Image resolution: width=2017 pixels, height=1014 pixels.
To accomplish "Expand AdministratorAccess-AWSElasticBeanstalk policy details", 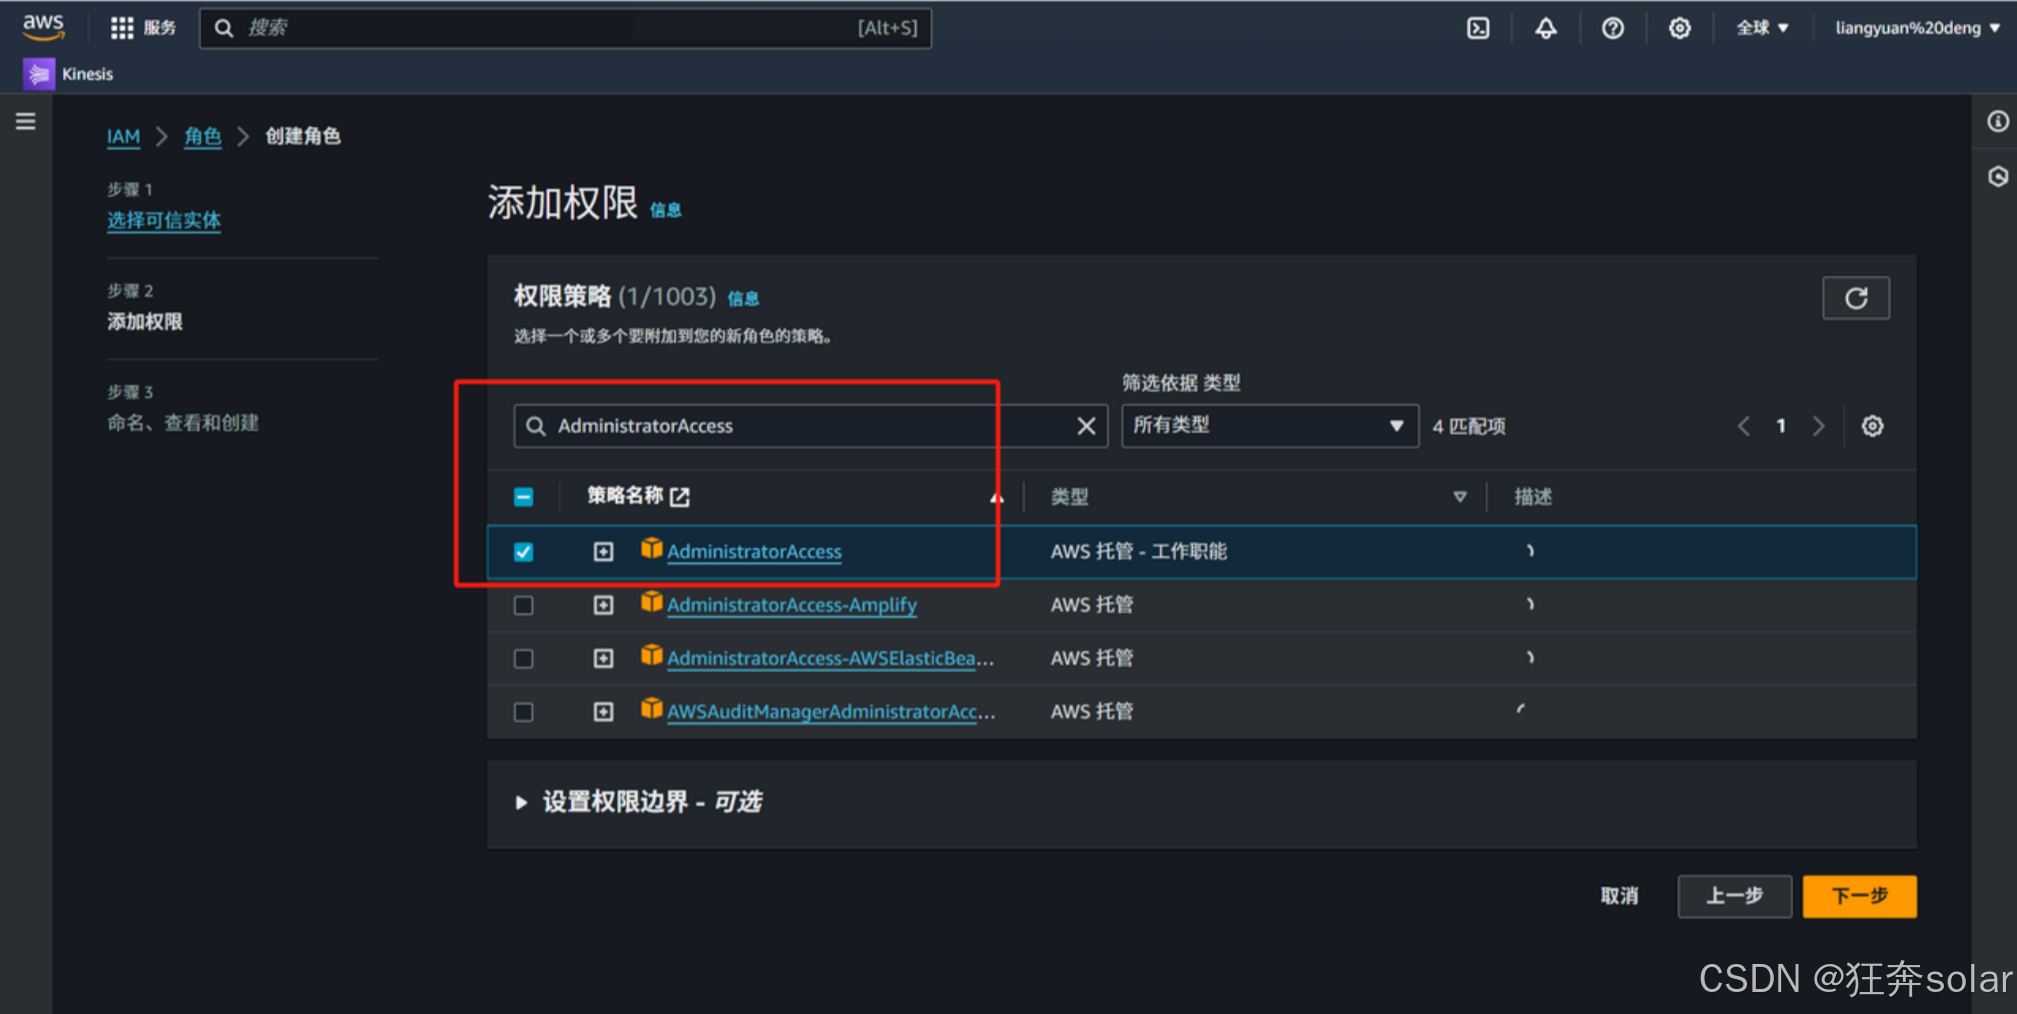I will point(603,658).
